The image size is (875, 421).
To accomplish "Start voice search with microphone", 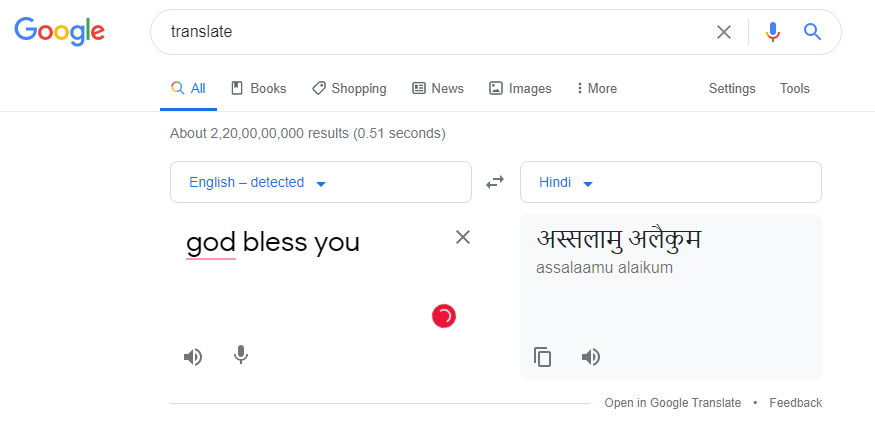I will [772, 32].
